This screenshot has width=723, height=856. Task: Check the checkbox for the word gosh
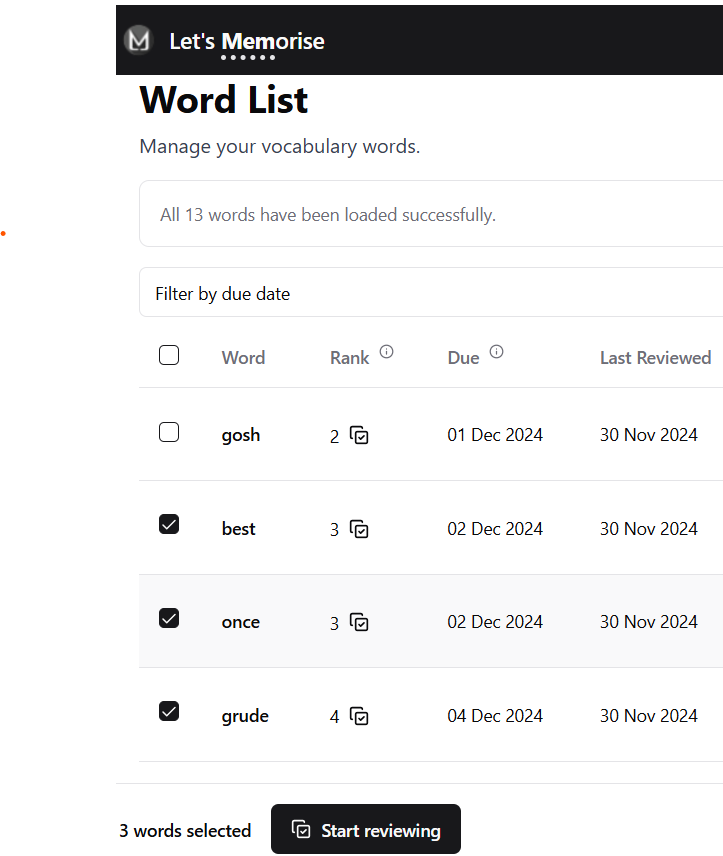click(x=169, y=432)
